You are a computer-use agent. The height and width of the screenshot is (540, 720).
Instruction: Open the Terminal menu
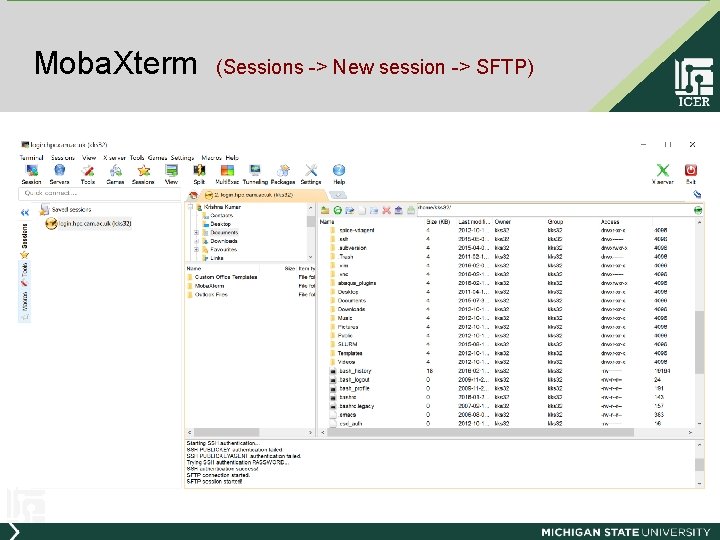pos(31,158)
